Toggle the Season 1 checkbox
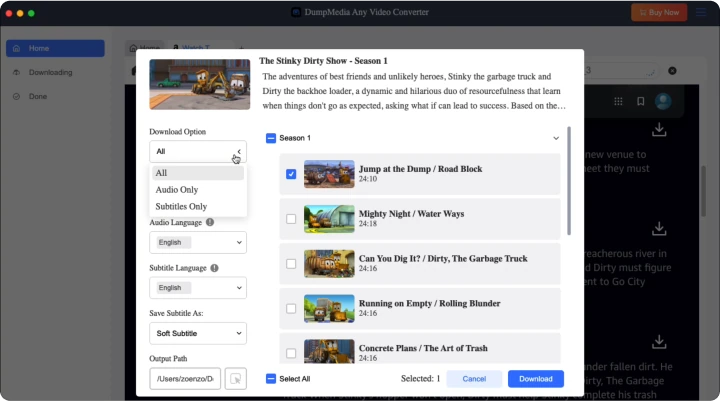Image resolution: width=720 pixels, height=401 pixels. pyautogui.click(x=271, y=138)
